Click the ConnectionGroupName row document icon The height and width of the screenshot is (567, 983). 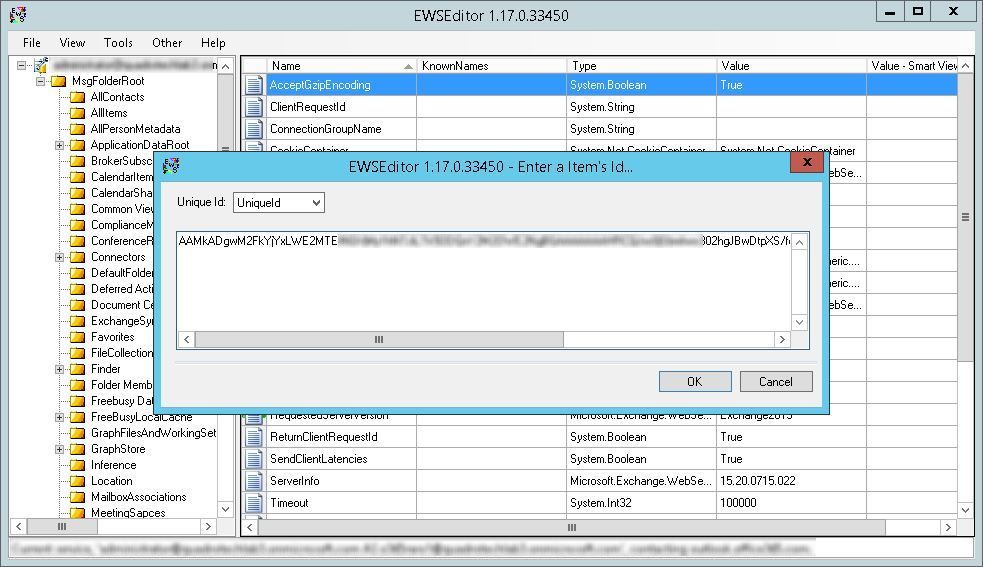(254, 129)
